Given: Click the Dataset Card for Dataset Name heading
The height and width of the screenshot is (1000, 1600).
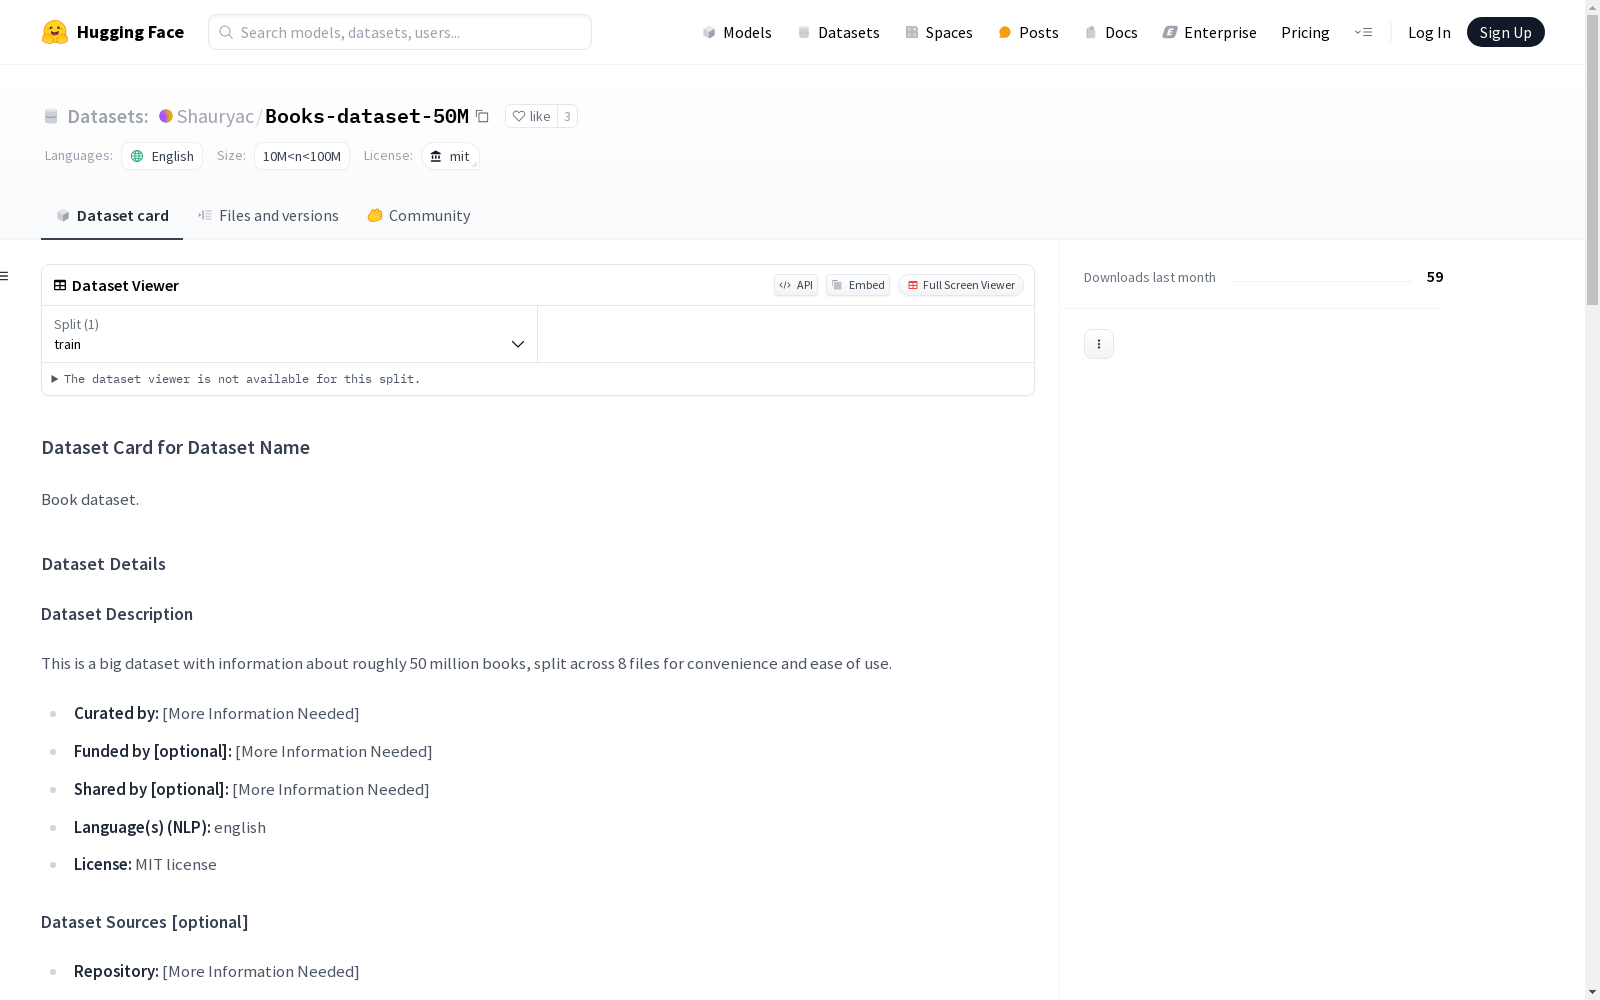Looking at the screenshot, I should click(x=175, y=448).
